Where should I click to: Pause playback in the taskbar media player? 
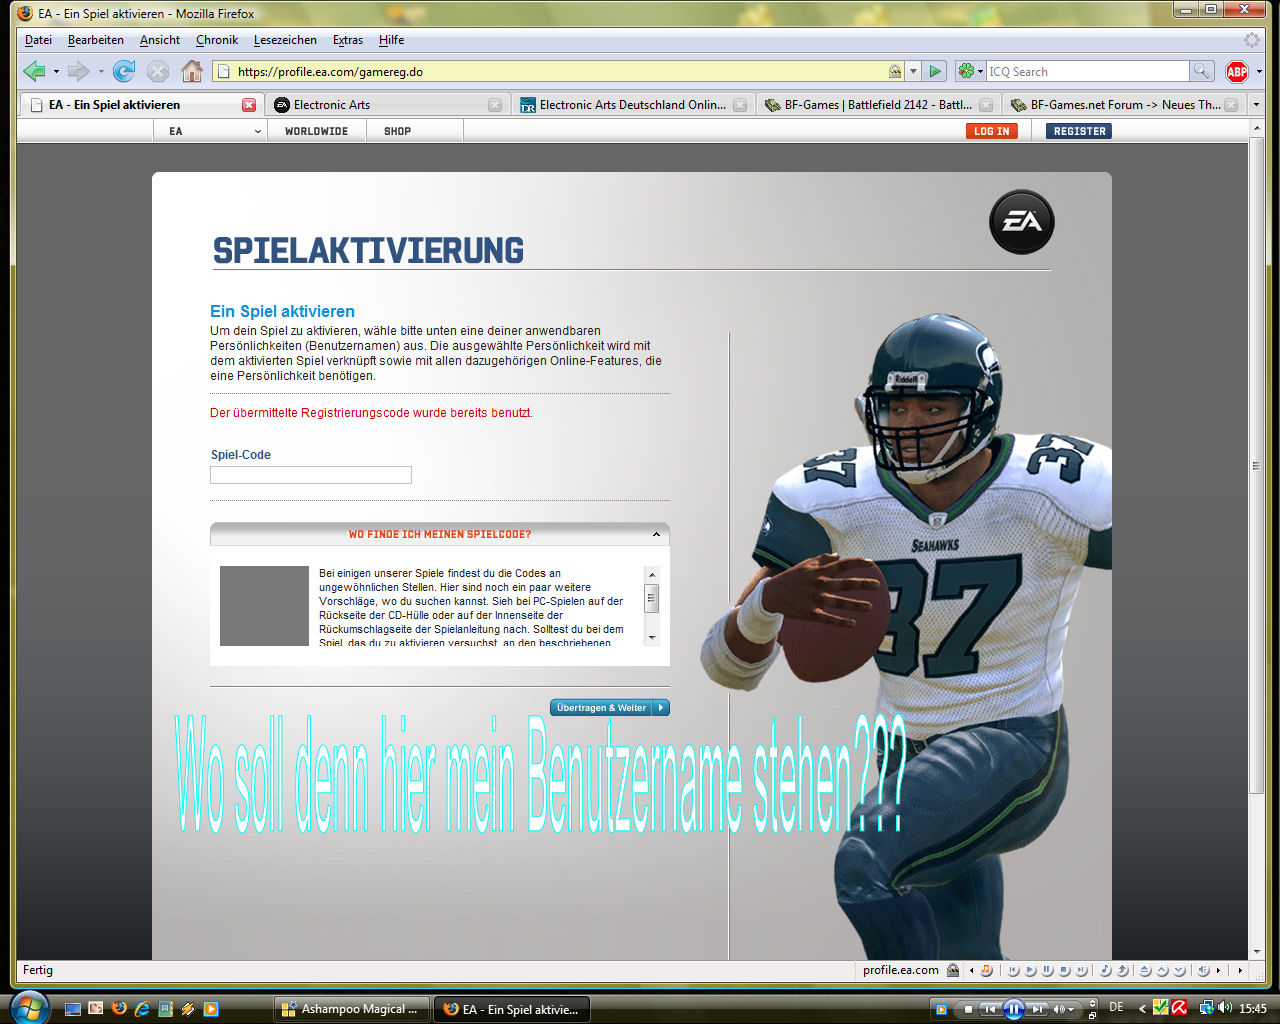tap(1013, 1009)
